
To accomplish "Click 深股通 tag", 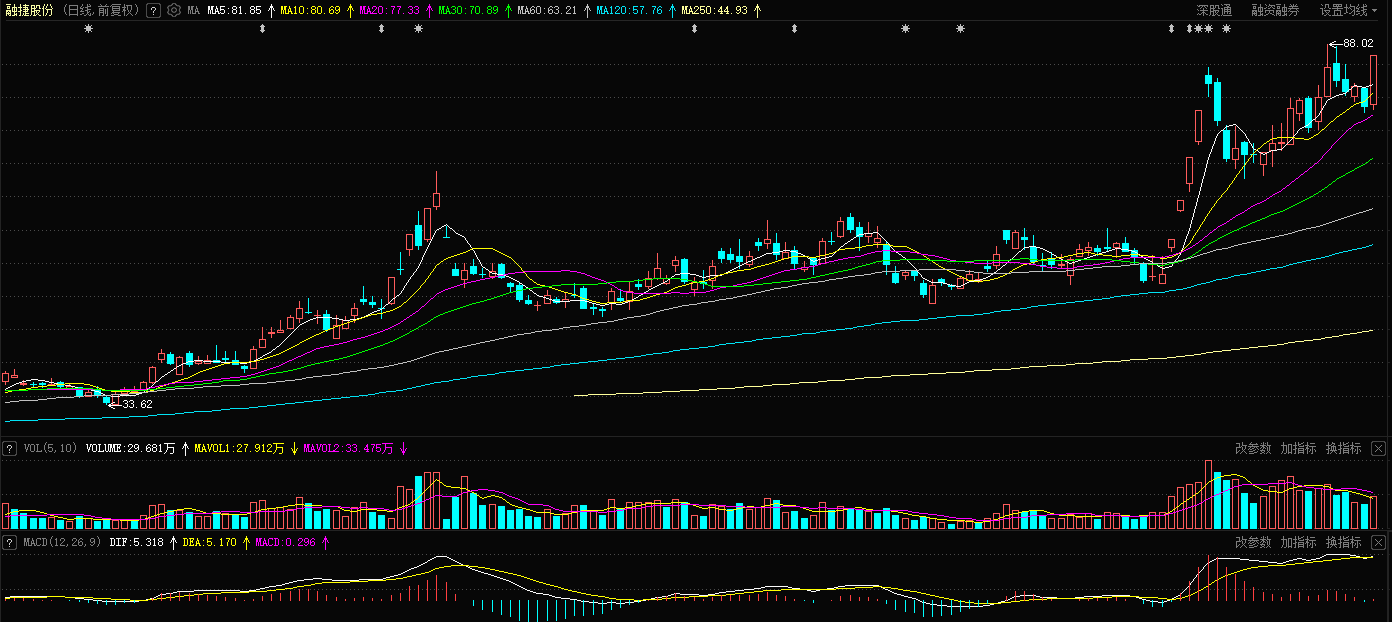I will 1214,10.
